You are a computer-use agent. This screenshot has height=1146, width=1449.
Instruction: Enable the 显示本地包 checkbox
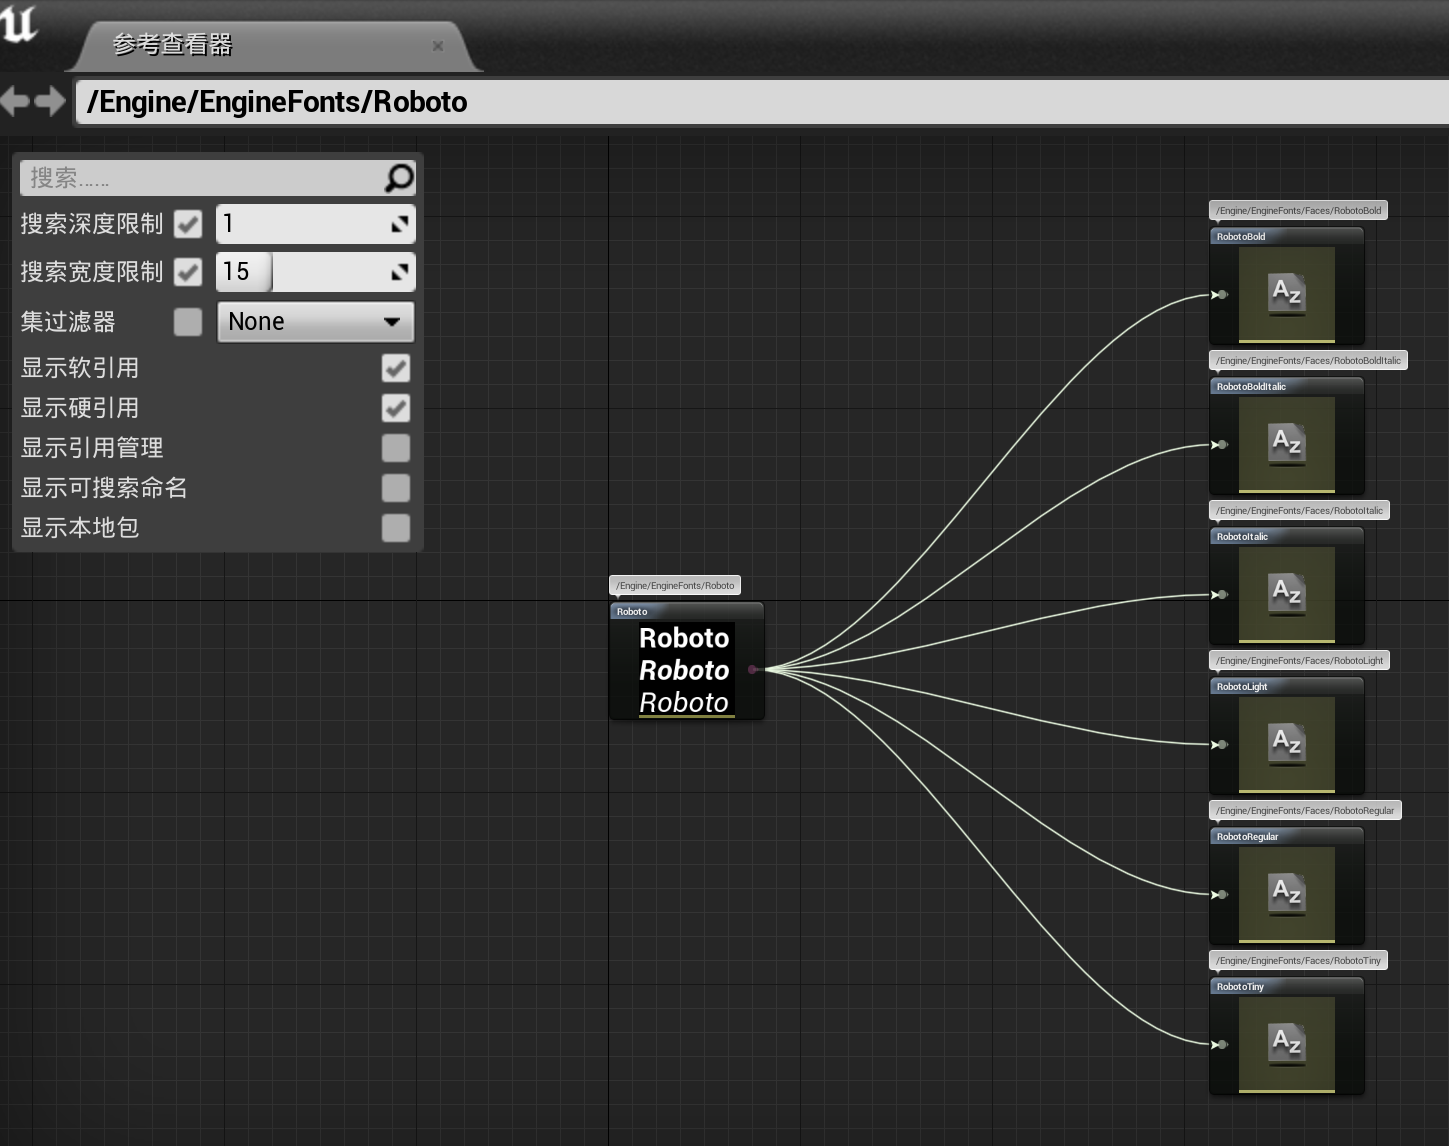coord(395,528)
